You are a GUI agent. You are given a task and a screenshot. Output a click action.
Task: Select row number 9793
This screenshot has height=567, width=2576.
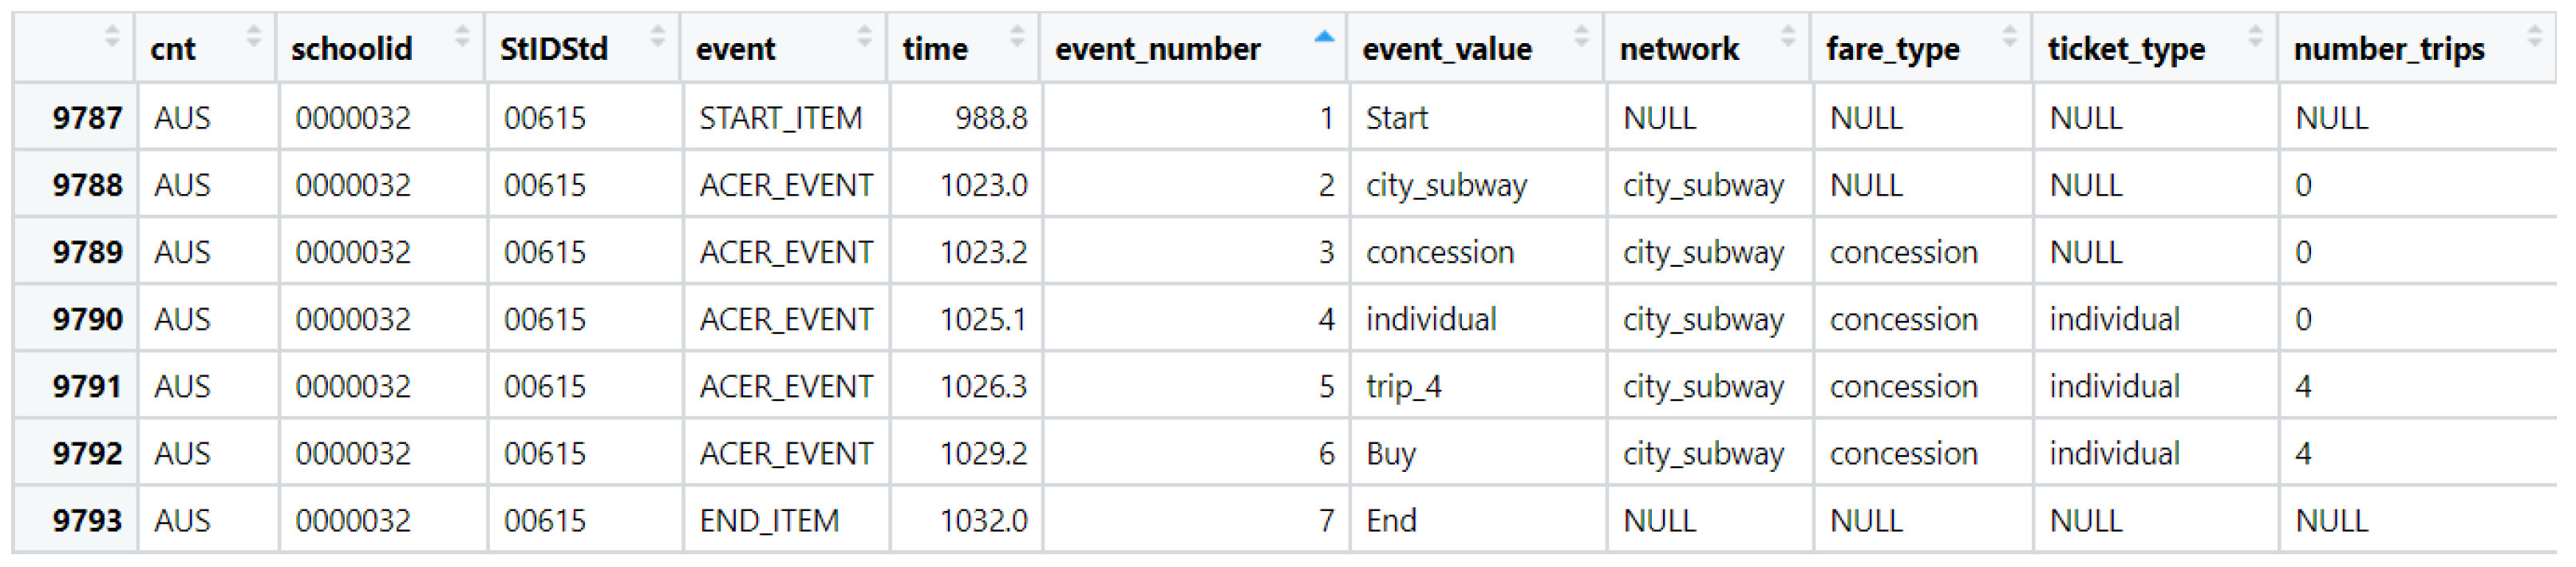click(87, 520)
